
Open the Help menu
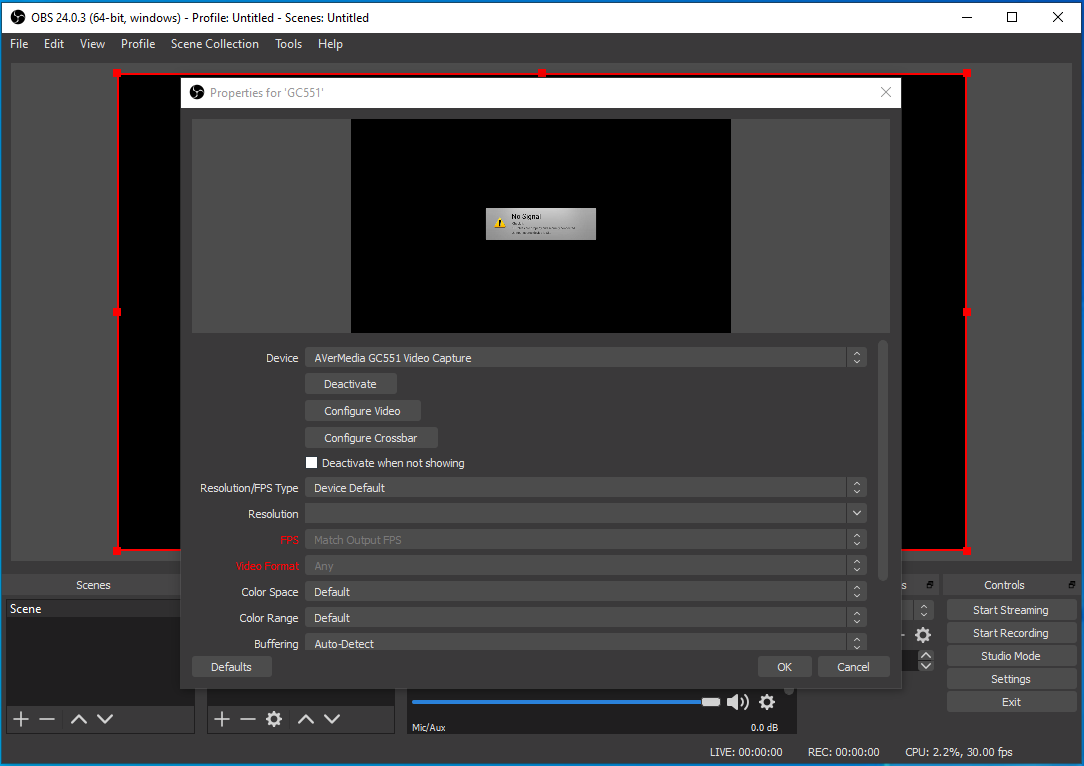[330, 44]
